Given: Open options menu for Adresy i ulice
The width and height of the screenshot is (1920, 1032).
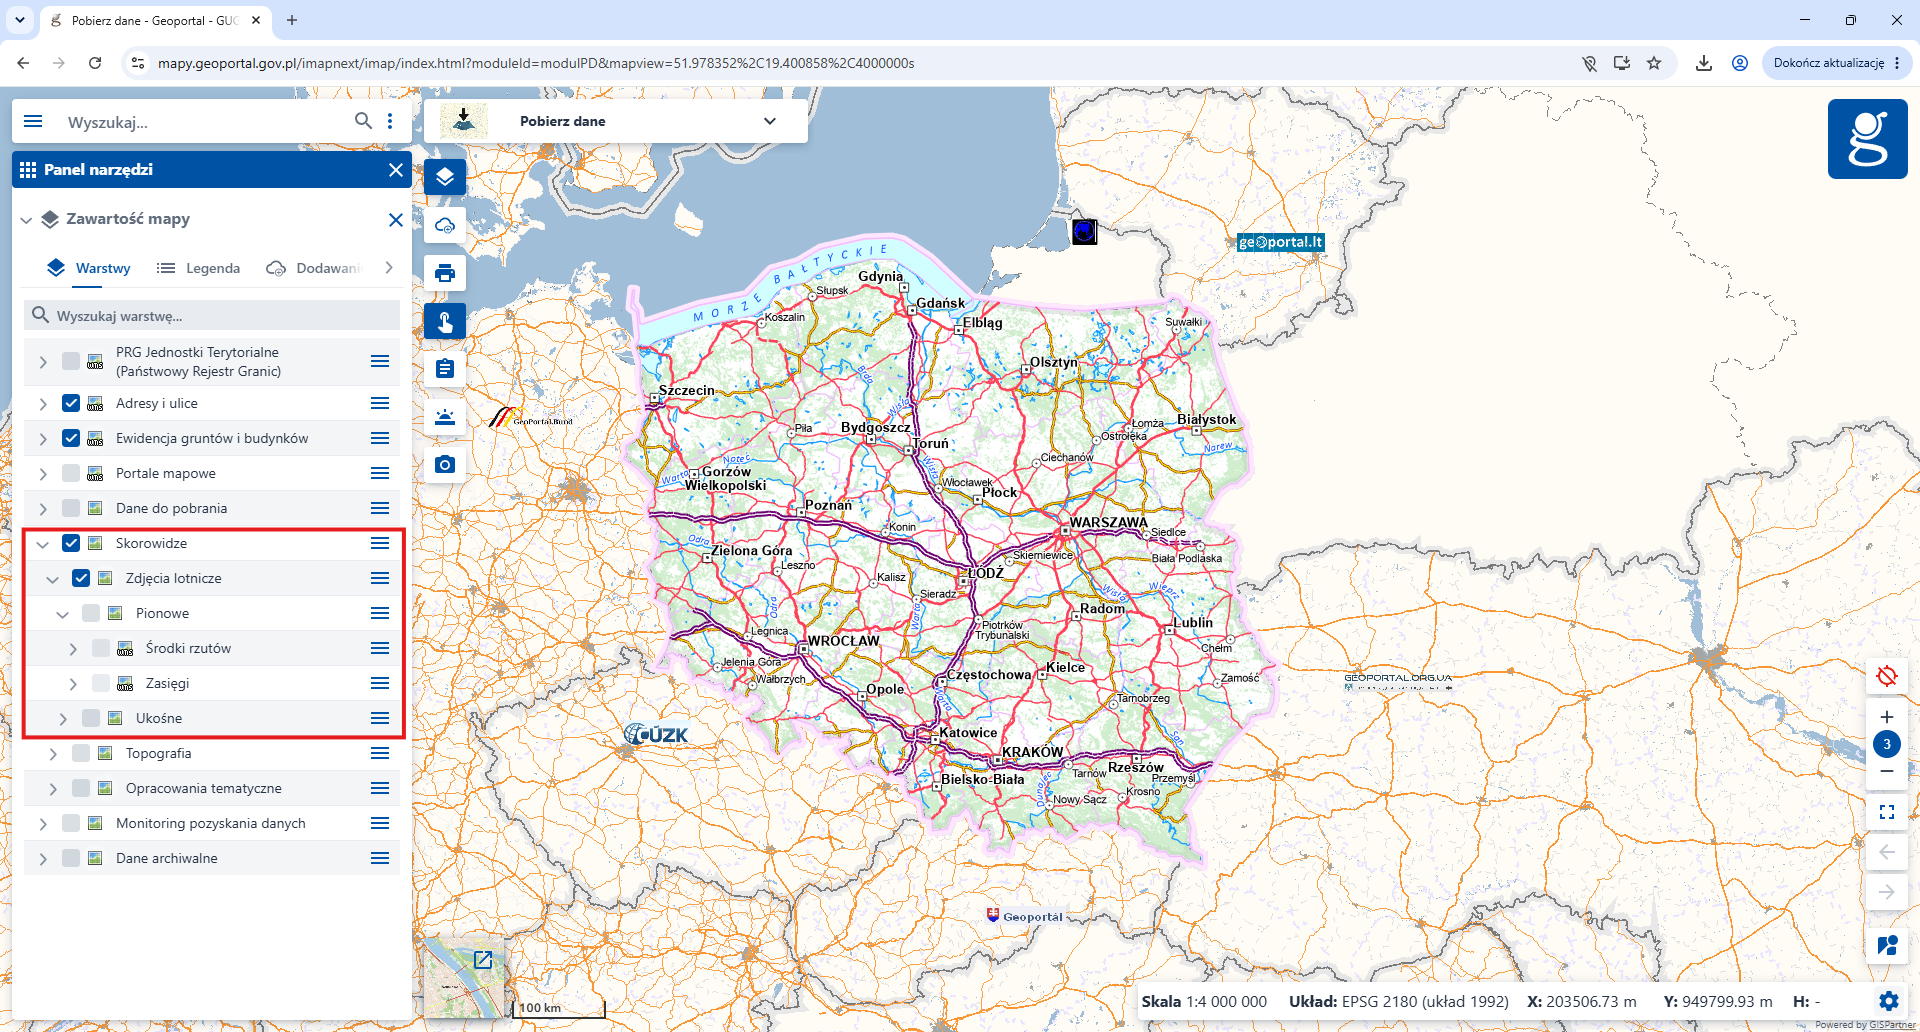Looking at the screenshot, I should click(380, 403).
